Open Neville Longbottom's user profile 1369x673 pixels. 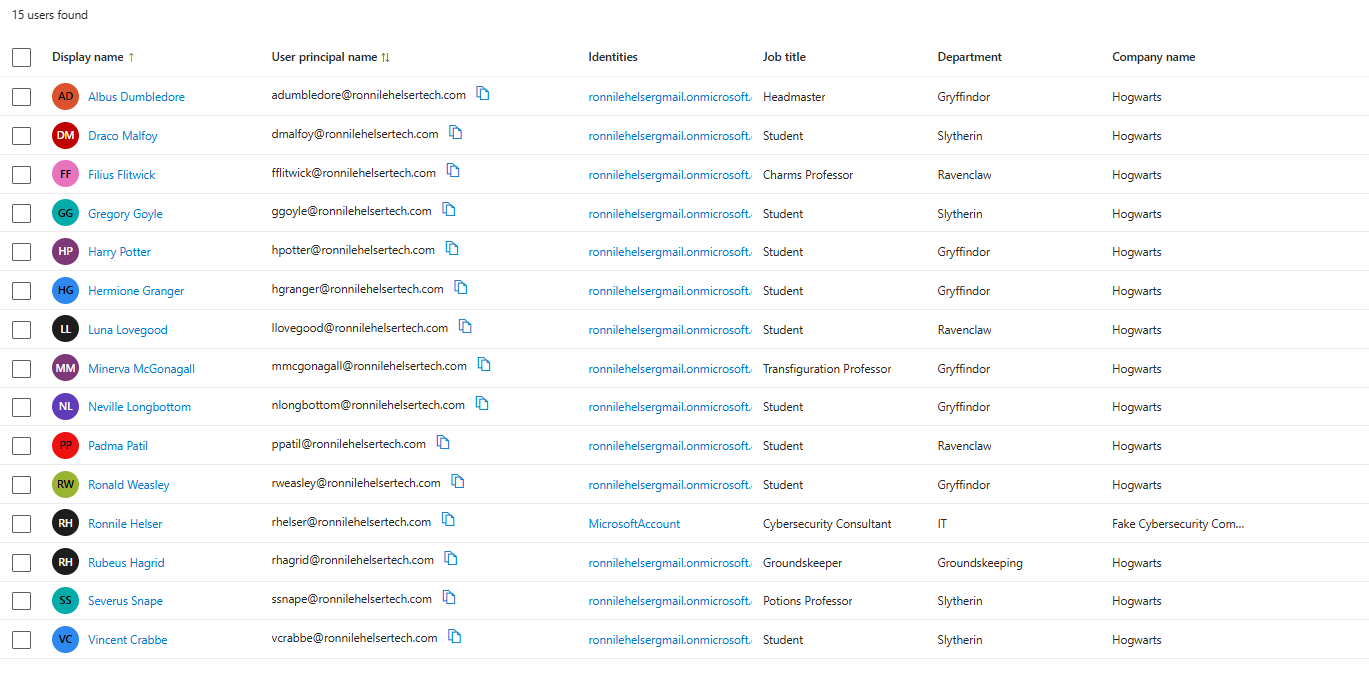(139, 407)
